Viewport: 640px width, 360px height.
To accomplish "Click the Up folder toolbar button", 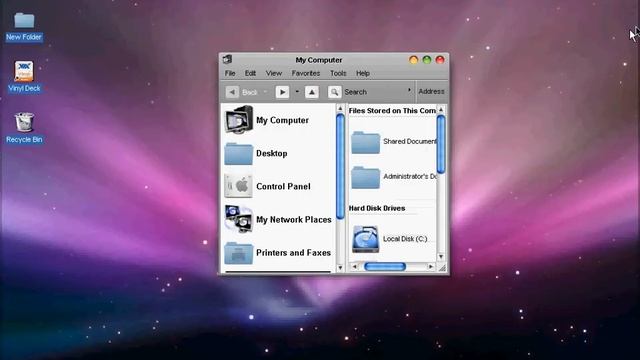I will (312, 92).
